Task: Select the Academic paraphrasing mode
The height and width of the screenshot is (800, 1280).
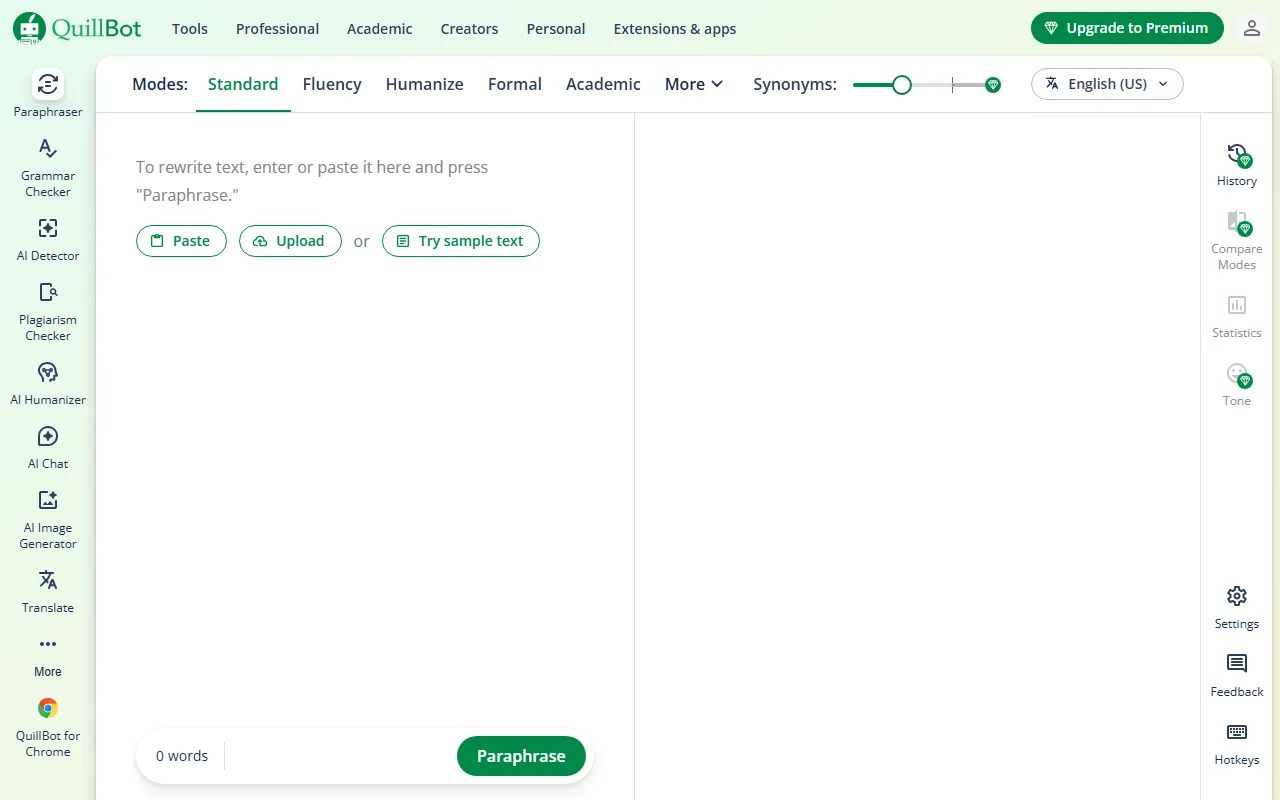Action: coord(603,84)
